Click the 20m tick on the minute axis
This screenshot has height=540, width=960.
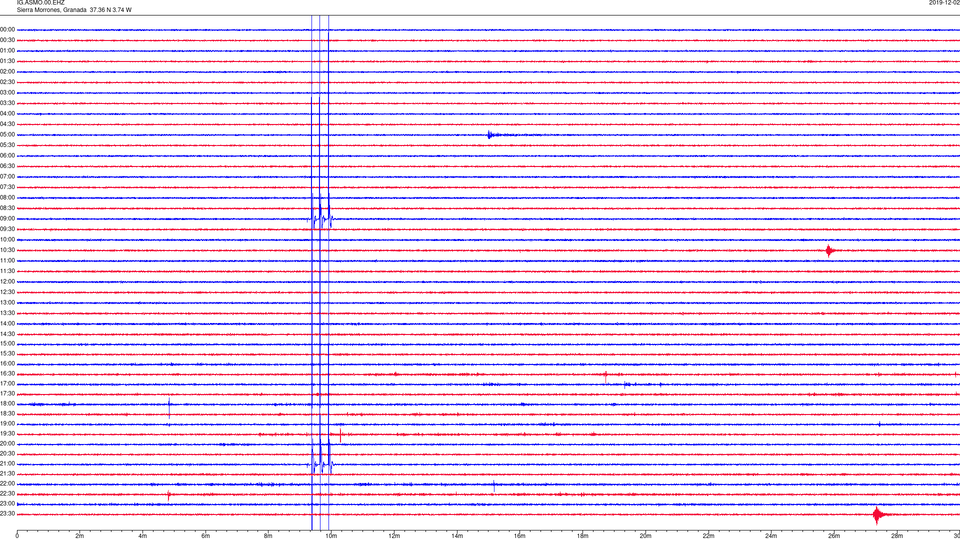[x=645, y=536]
